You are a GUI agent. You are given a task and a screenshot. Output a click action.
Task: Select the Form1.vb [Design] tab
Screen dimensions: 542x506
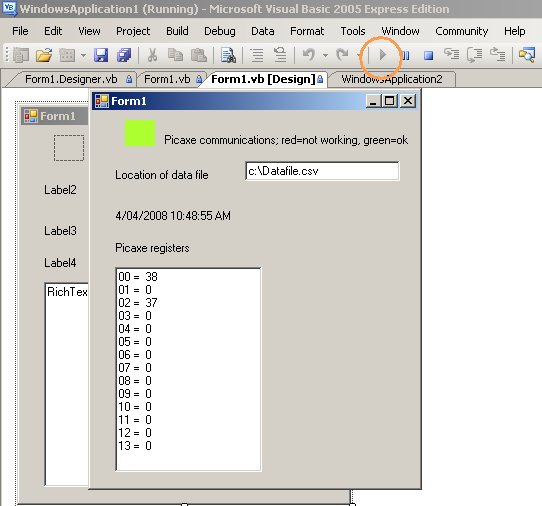point(264,79)
